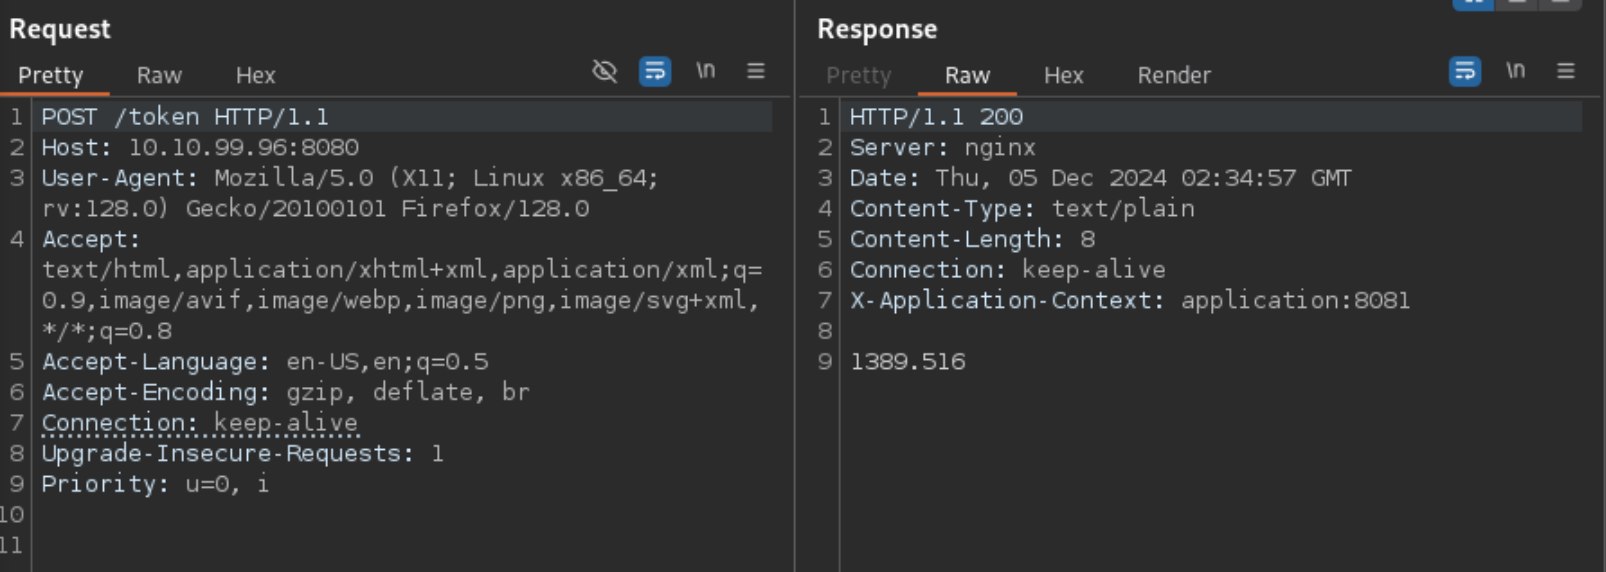Open the Request panel hamburger options menu
Screen dimensions: 1606x572
756,71
